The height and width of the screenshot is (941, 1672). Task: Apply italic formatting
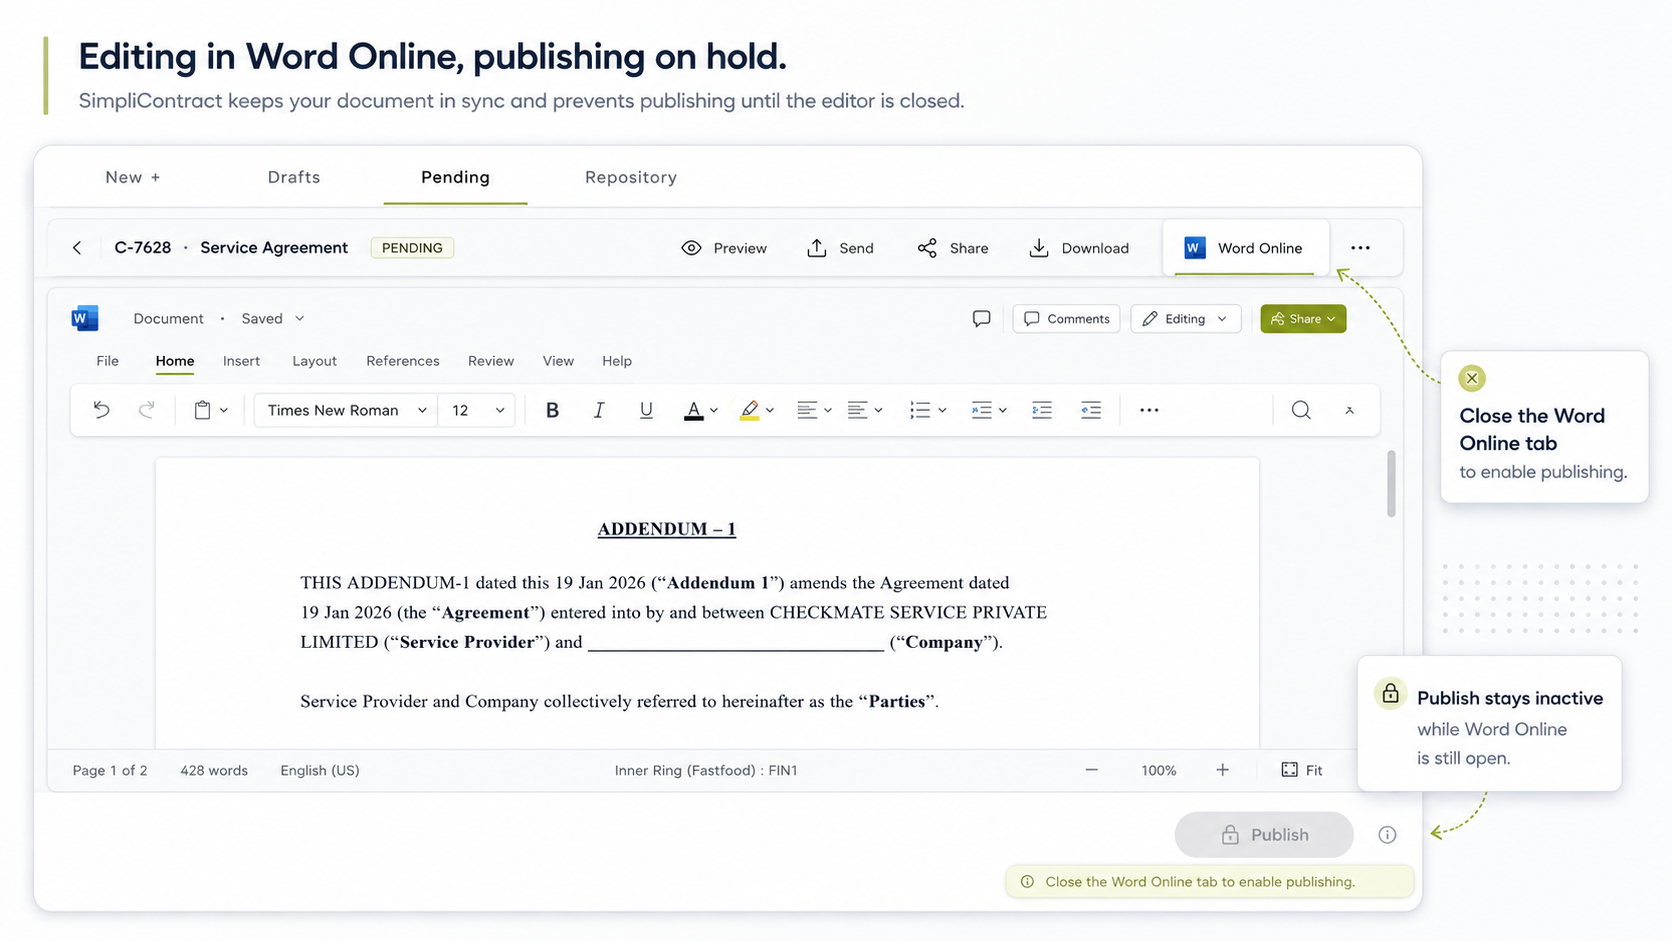(599, 410)
